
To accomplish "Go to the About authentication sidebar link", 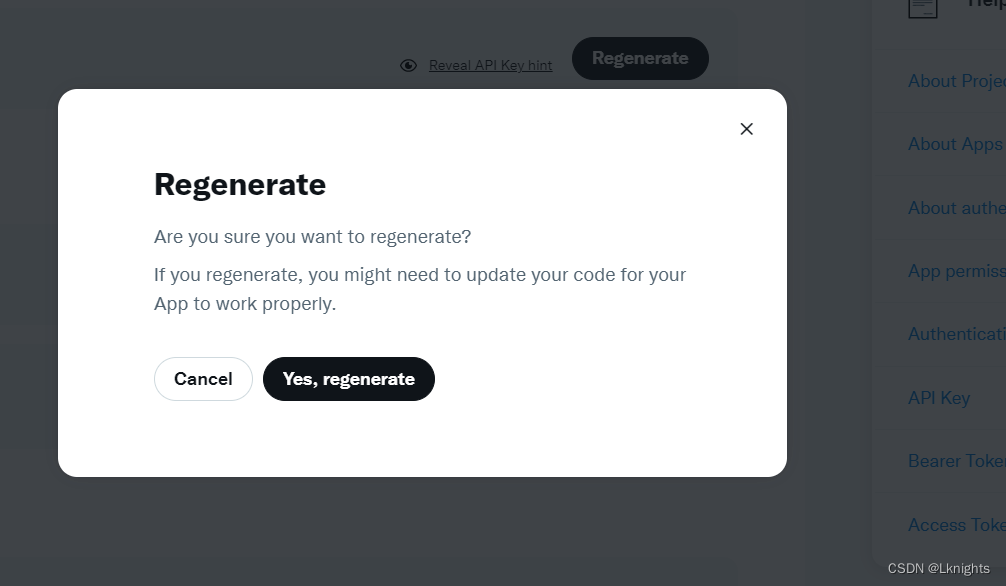I will 957,208.
